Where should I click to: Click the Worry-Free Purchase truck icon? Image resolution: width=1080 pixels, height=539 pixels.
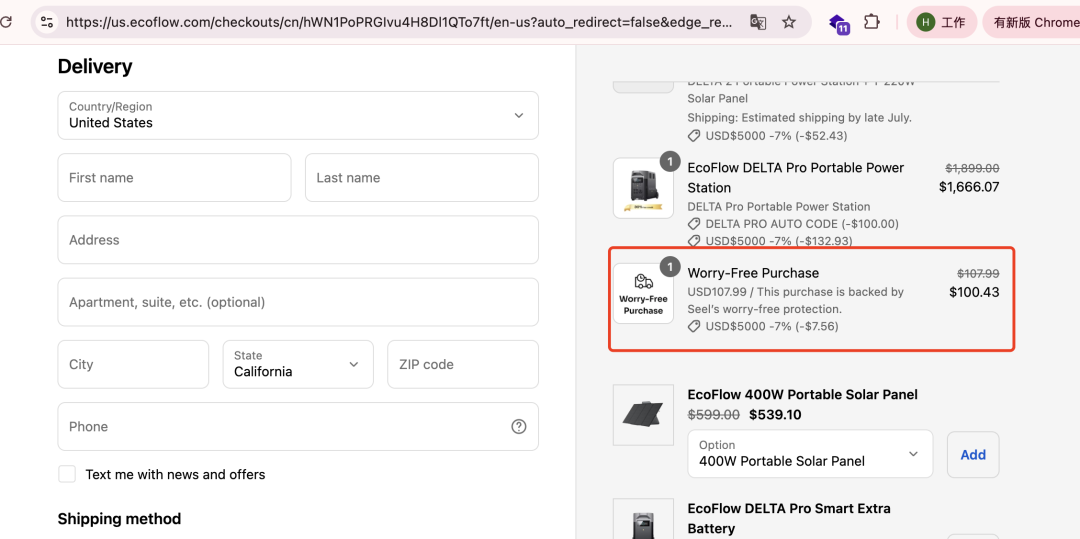coord(643,283)
